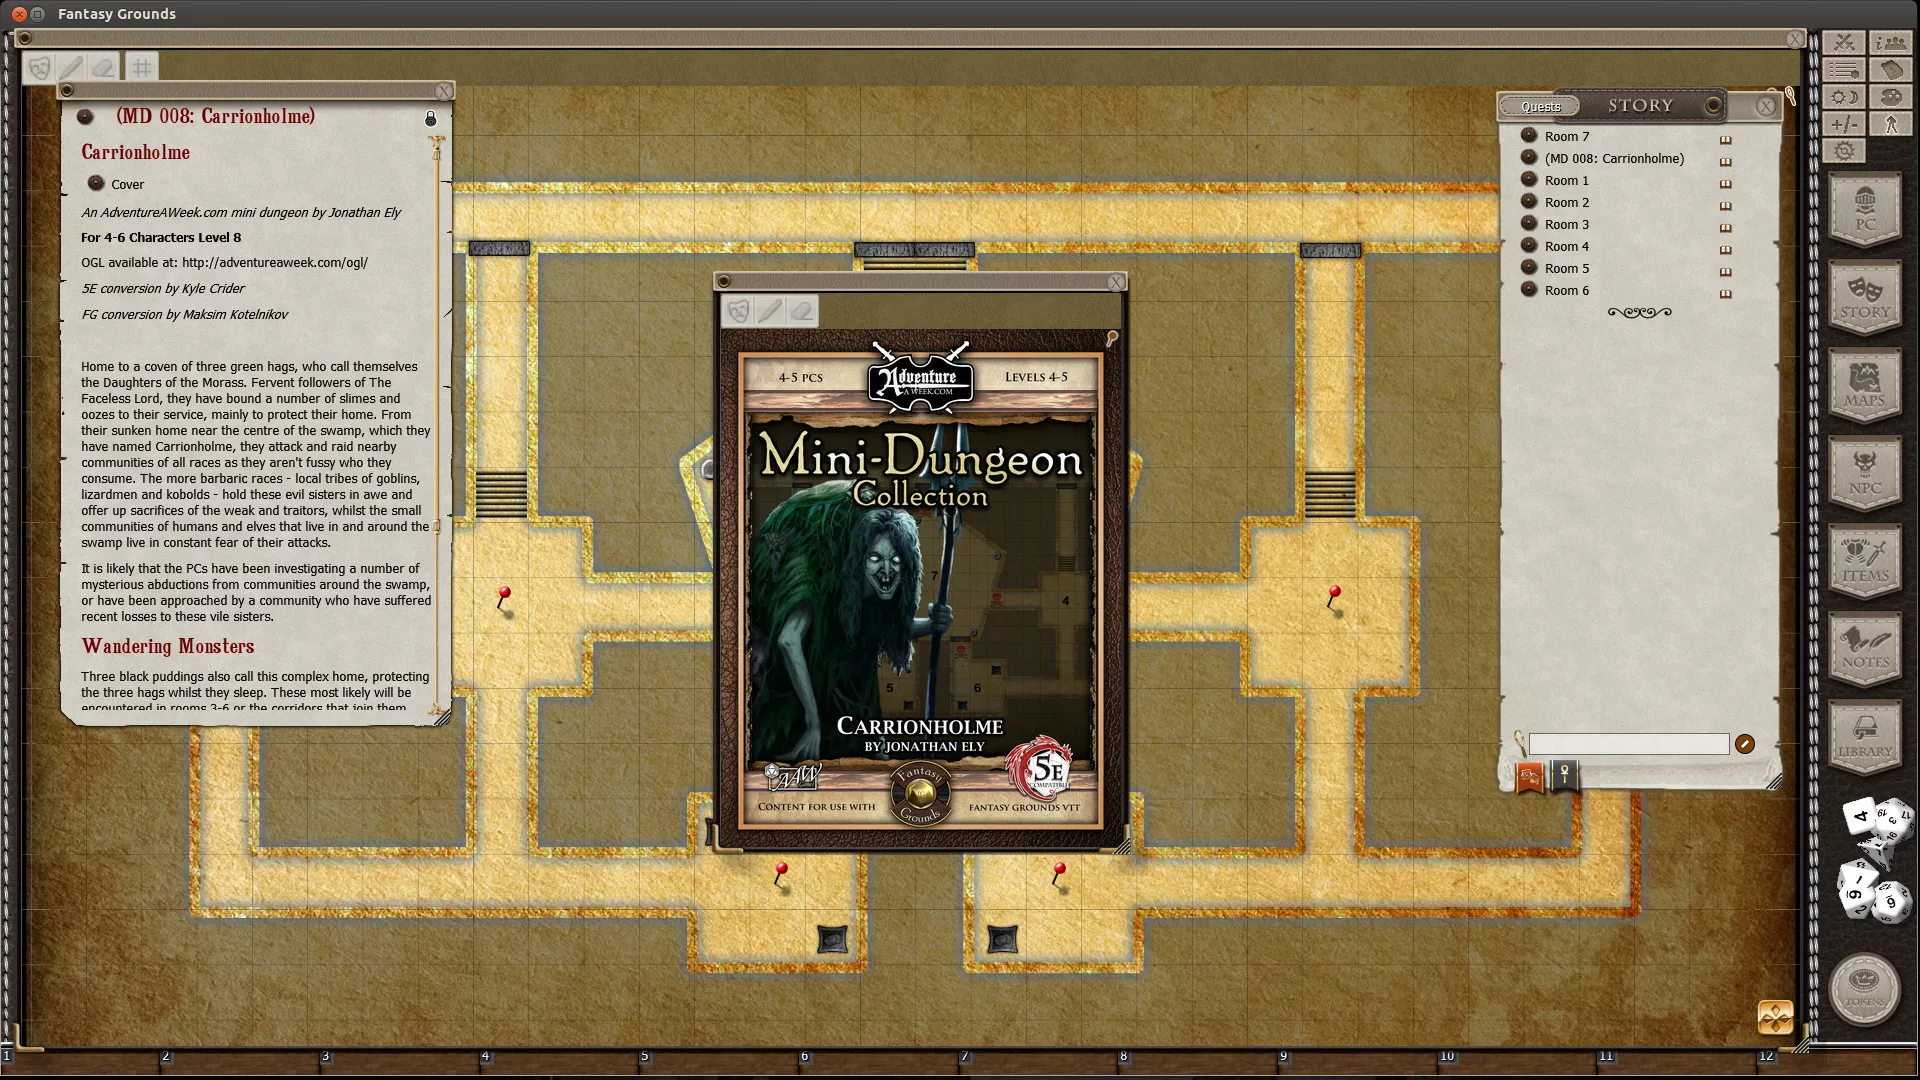Toggle the lock on the Carrionholme story entry

431,118
